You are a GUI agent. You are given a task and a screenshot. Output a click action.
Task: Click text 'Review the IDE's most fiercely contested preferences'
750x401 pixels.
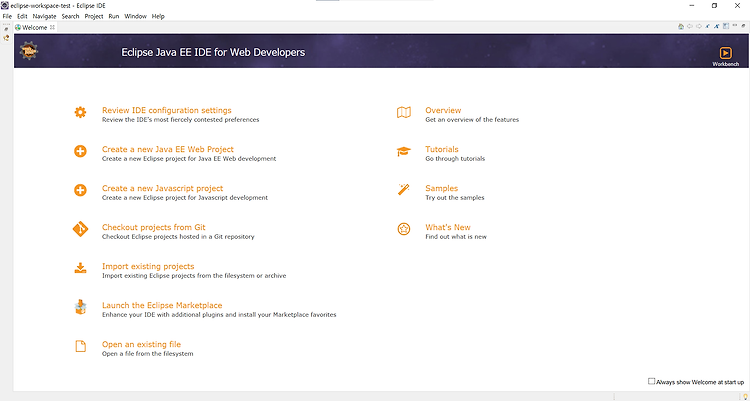pos(180,120)
